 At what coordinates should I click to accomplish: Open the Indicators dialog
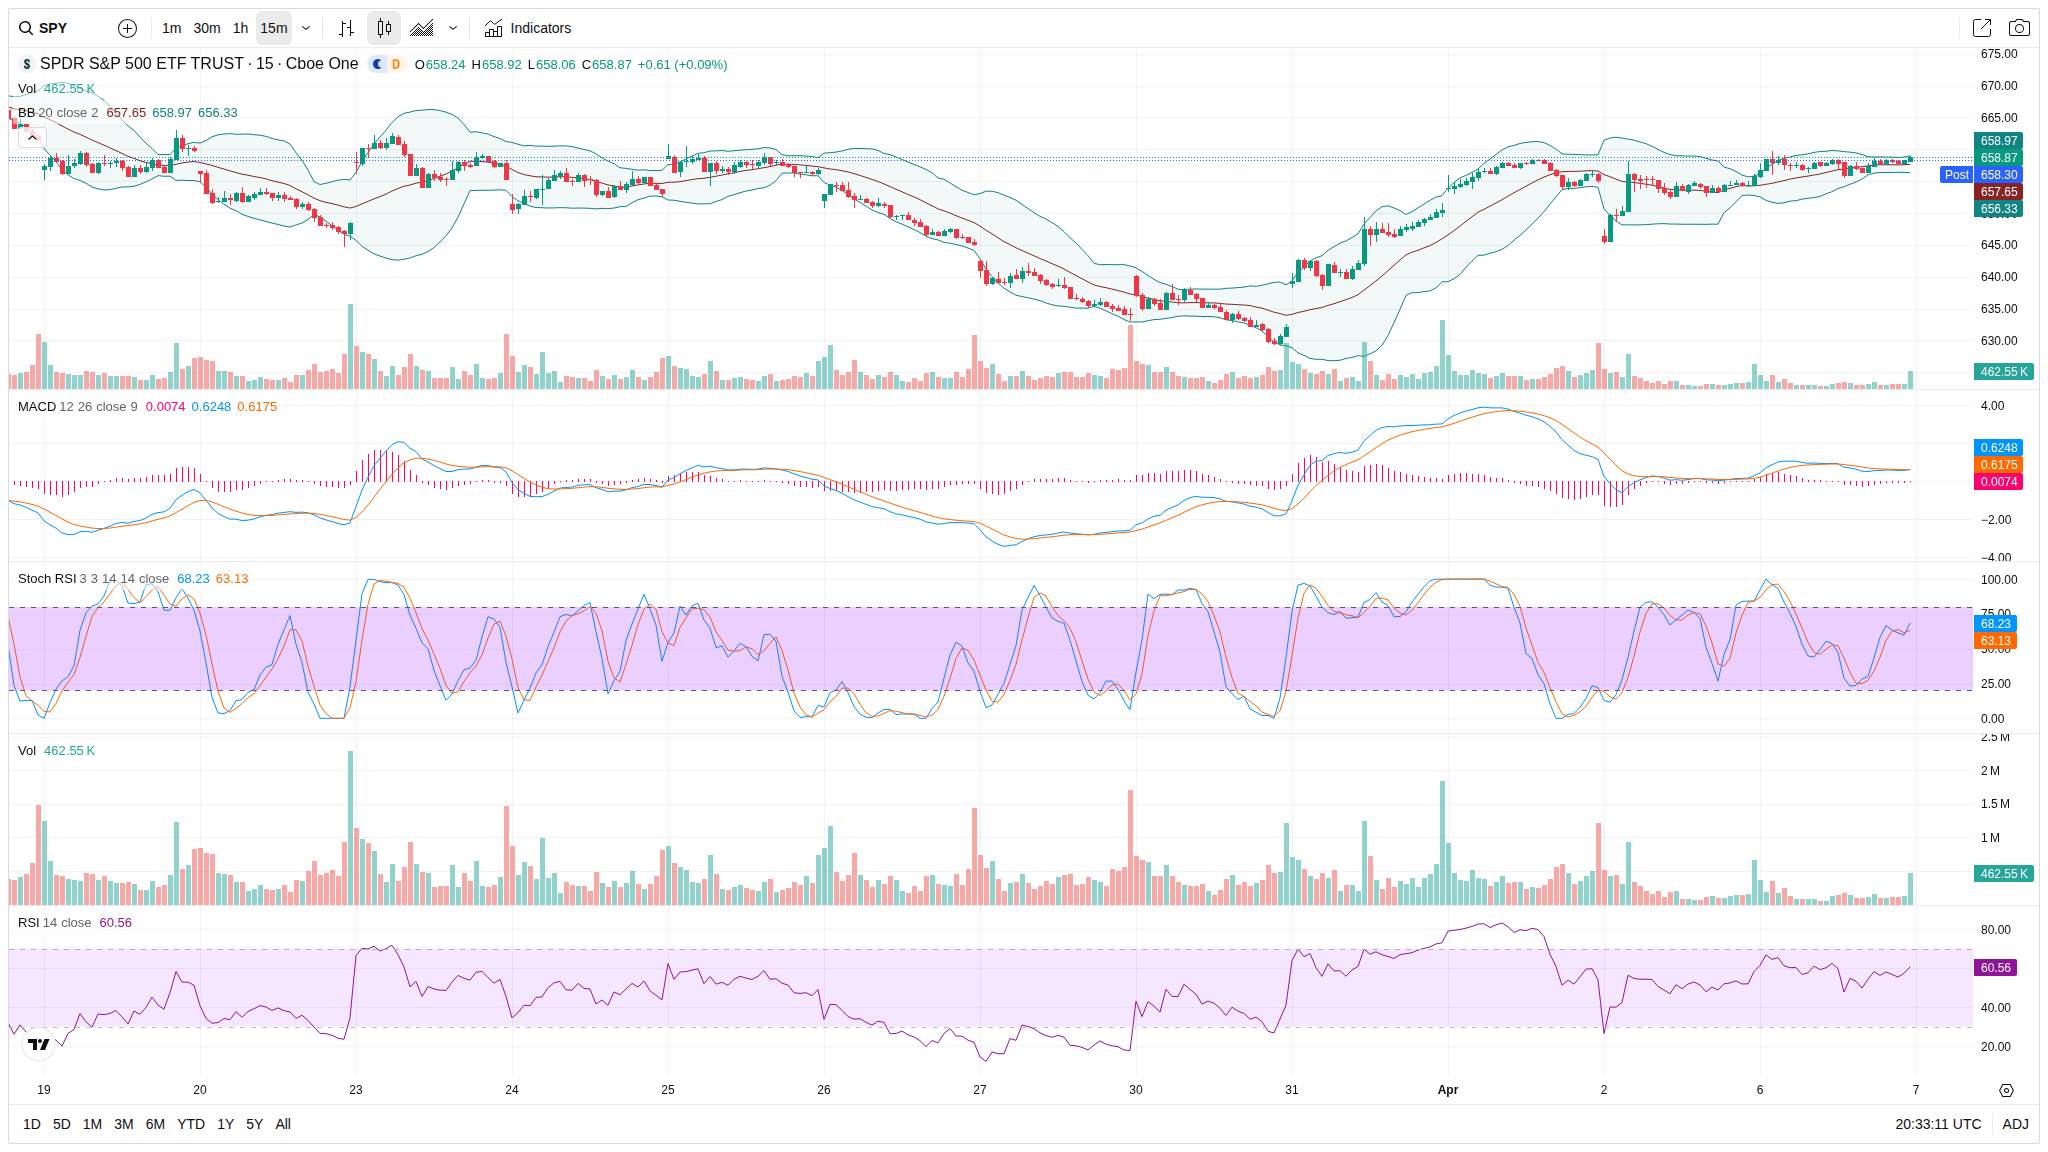click(x=528, y=28)
